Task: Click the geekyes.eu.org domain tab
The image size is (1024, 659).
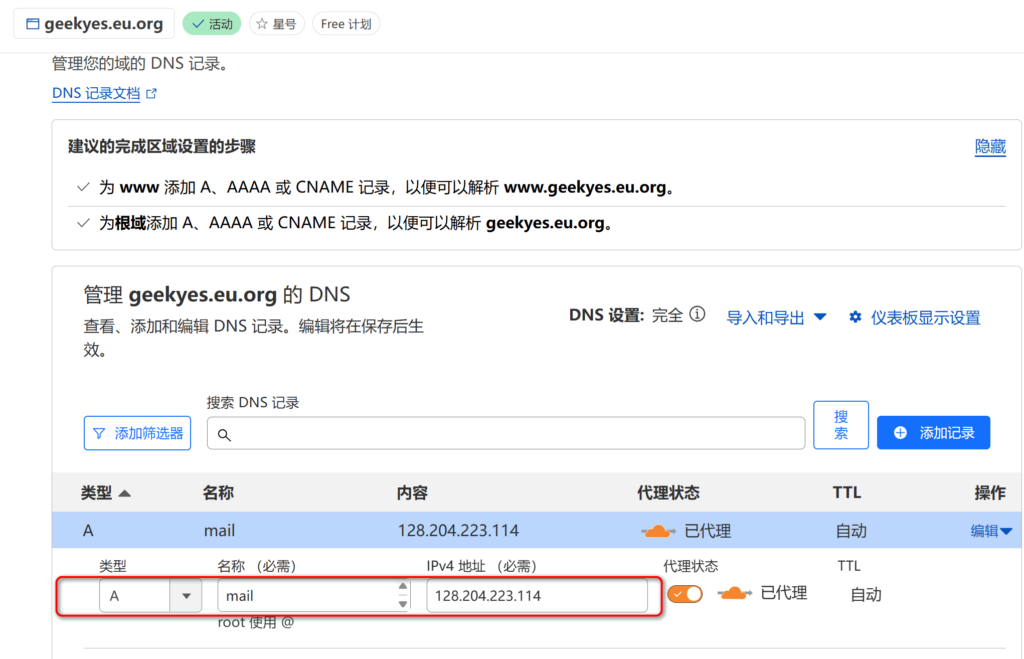Action: (94, 24)
